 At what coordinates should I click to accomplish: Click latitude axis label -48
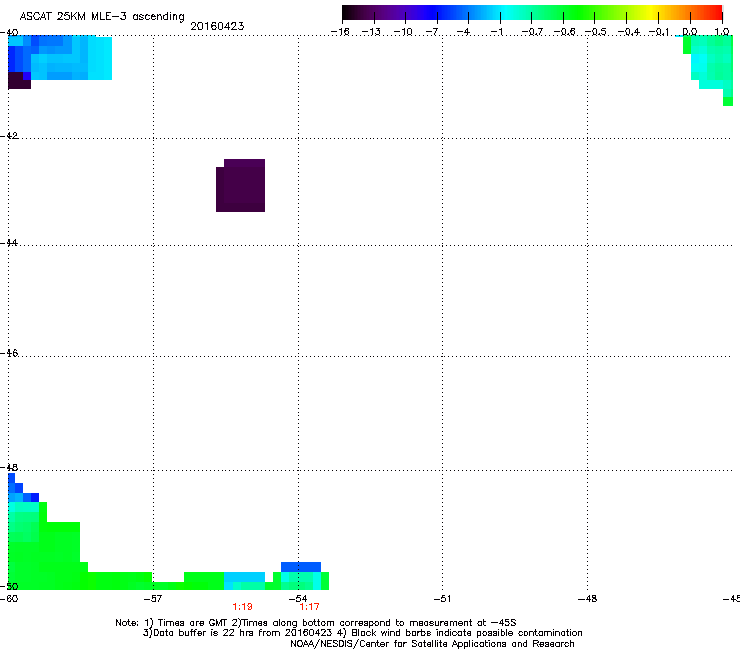coord(9,467)
